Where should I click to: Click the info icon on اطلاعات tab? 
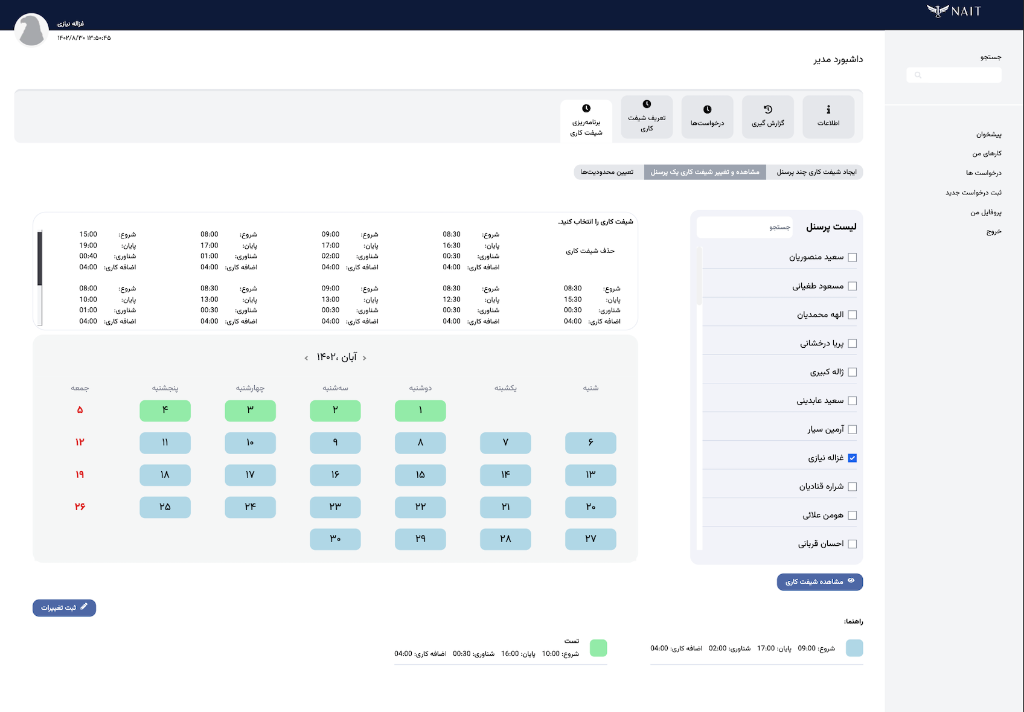pos(828,110)
